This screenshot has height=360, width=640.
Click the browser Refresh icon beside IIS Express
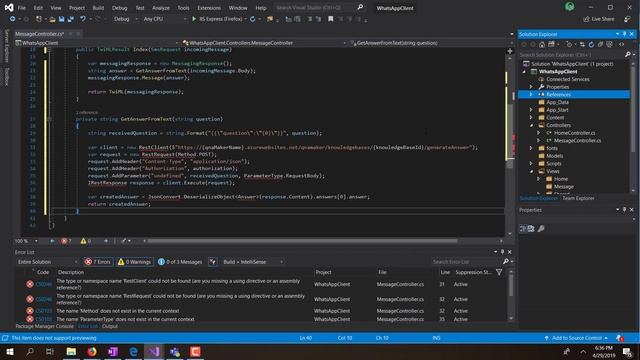253,19
